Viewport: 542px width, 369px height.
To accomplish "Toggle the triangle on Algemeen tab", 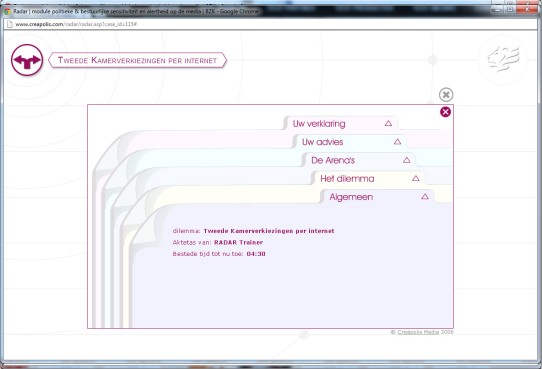I will coord(425,197).
